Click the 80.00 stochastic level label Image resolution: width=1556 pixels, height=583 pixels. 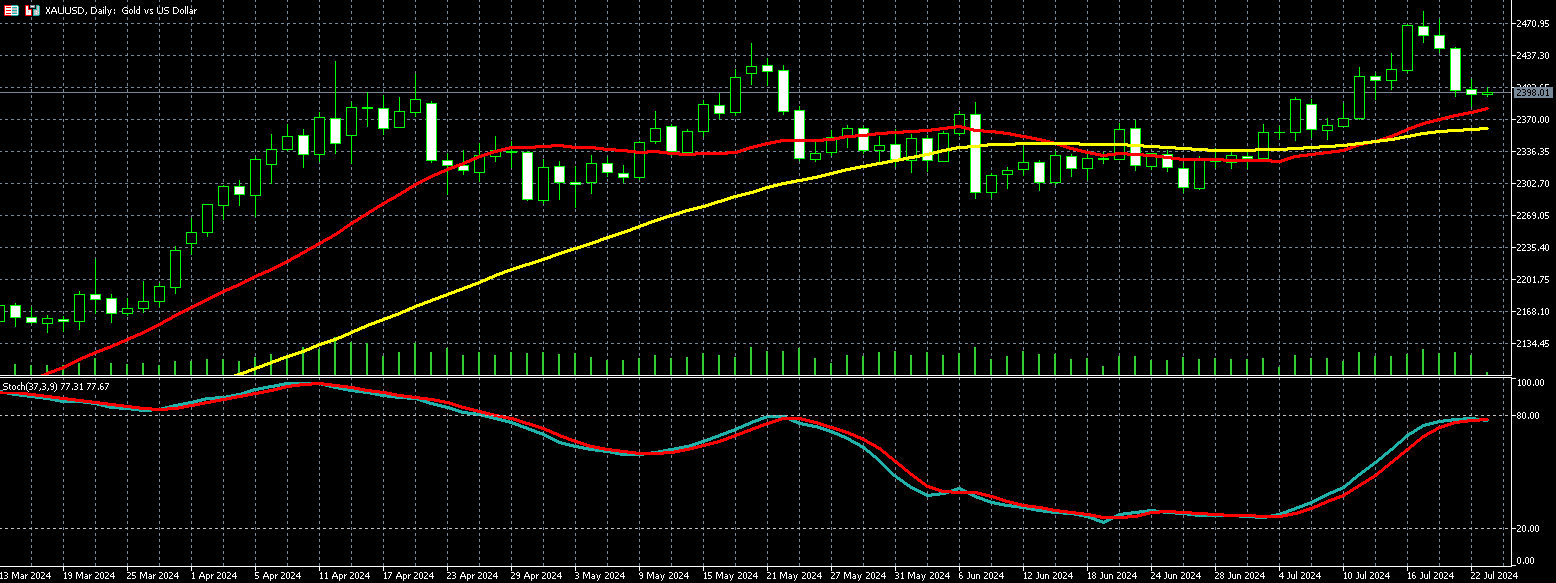[1527, 415]
